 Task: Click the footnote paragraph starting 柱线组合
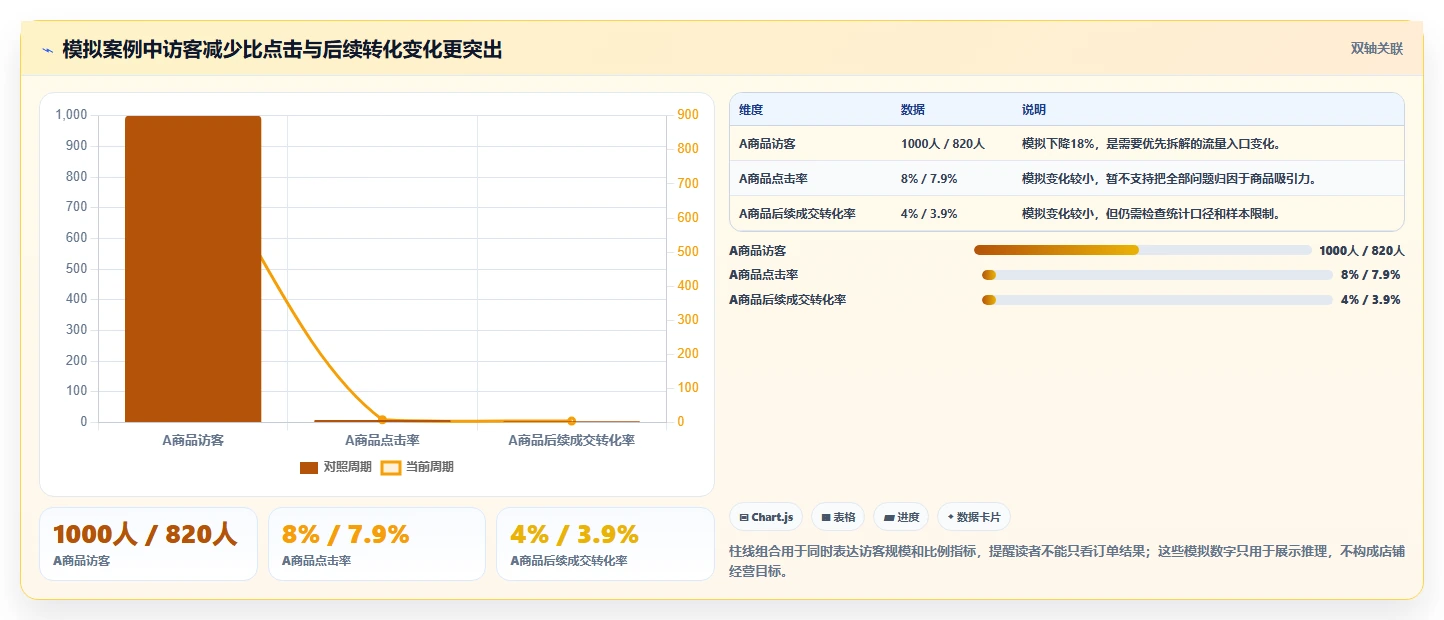[1066, 561]
